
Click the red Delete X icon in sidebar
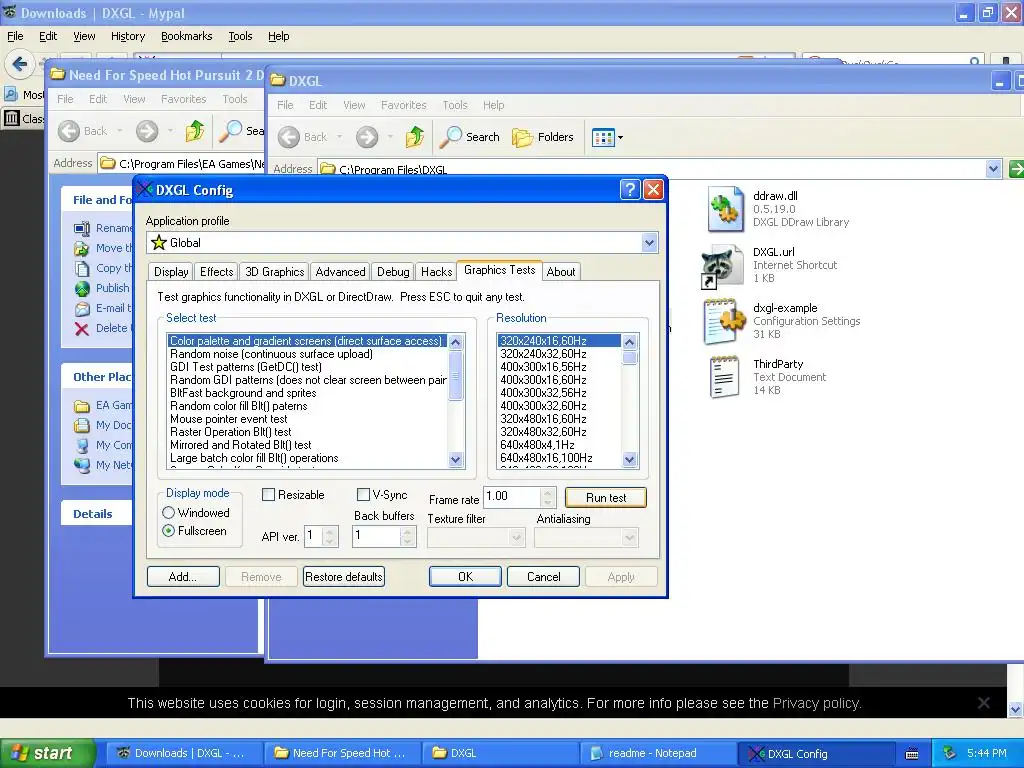coord(82,328)
